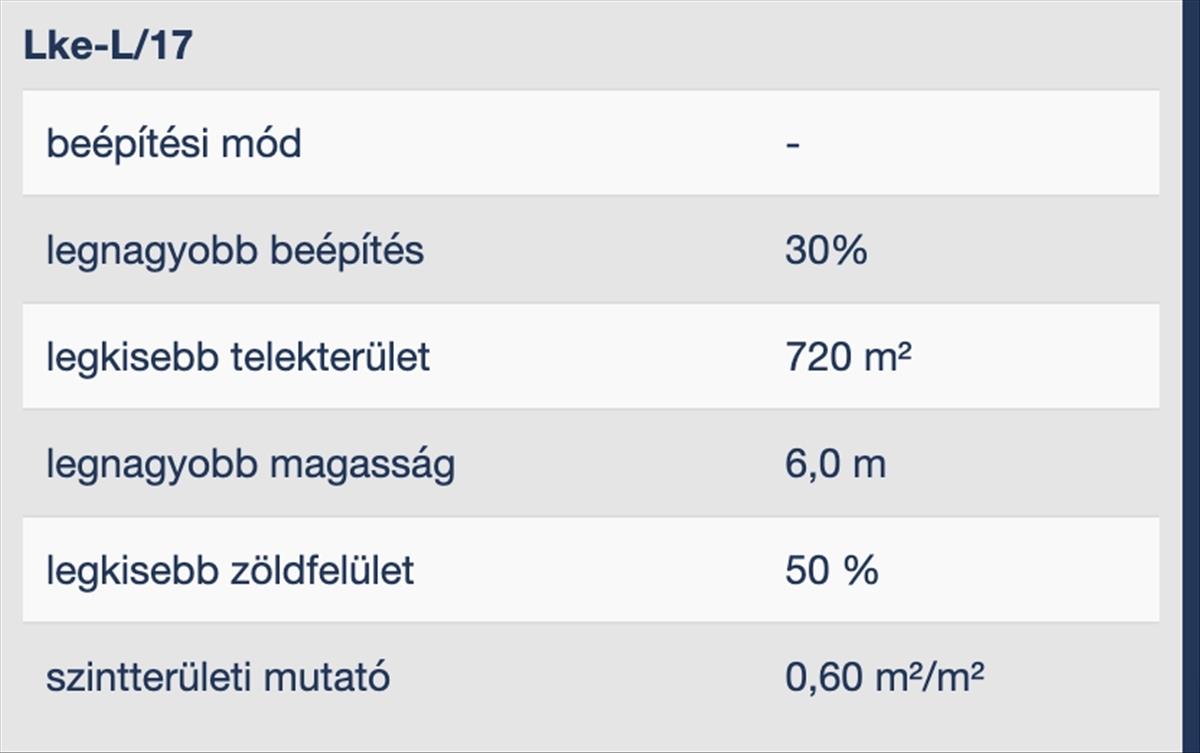
Task: Click the 6,0 m height value
Action: click(835, 464)
